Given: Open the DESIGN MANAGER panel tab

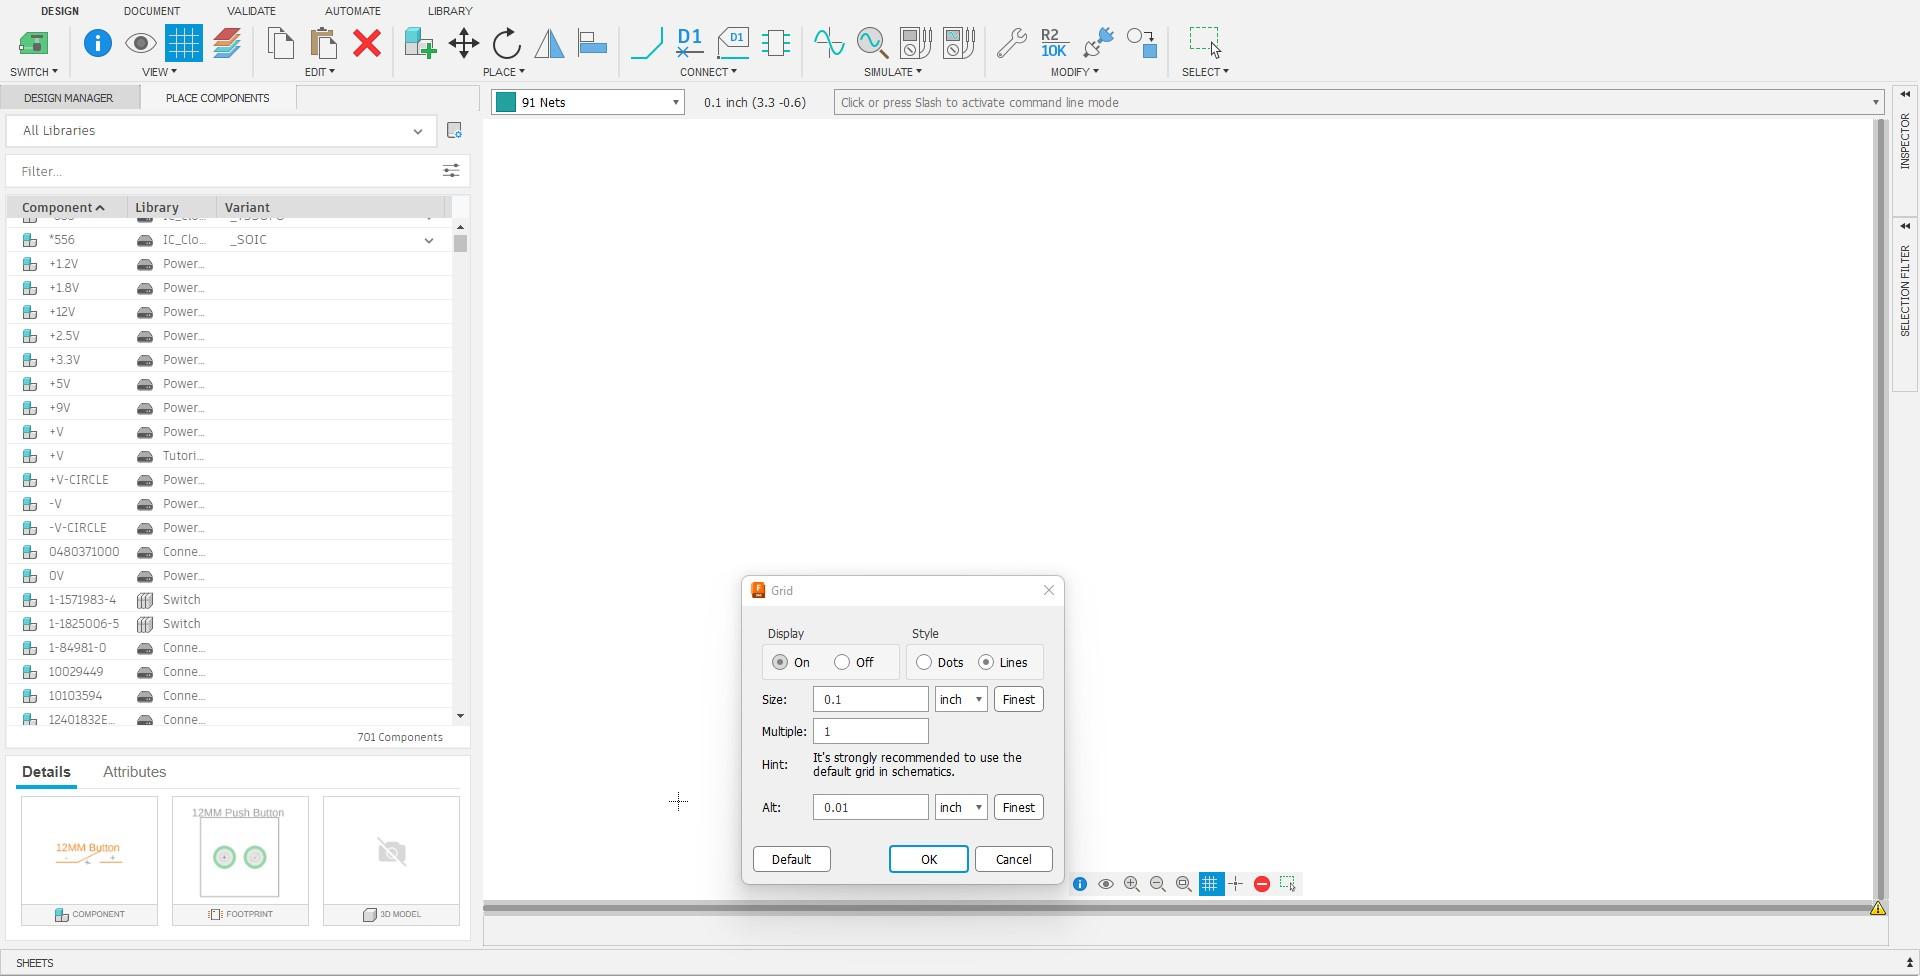Looking at the screenshot, I should point(68,98).
